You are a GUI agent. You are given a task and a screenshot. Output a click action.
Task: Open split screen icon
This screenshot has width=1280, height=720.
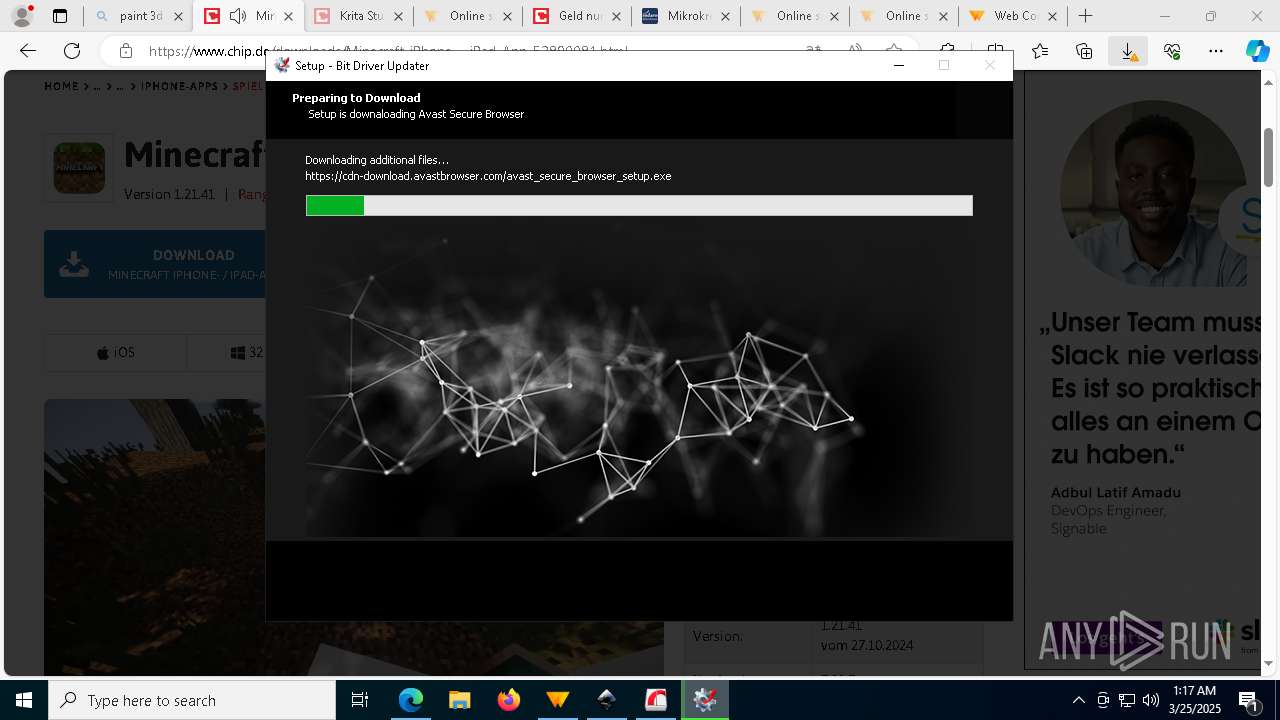[x=995, y=51]
